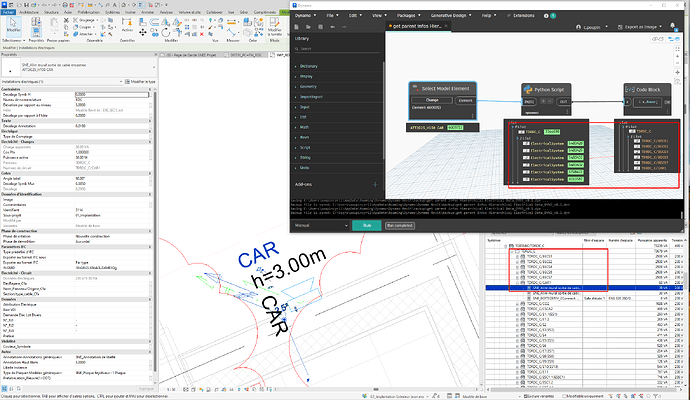Select the Modifier arrow tool in Revit ribbon

(x=13, y=26)
